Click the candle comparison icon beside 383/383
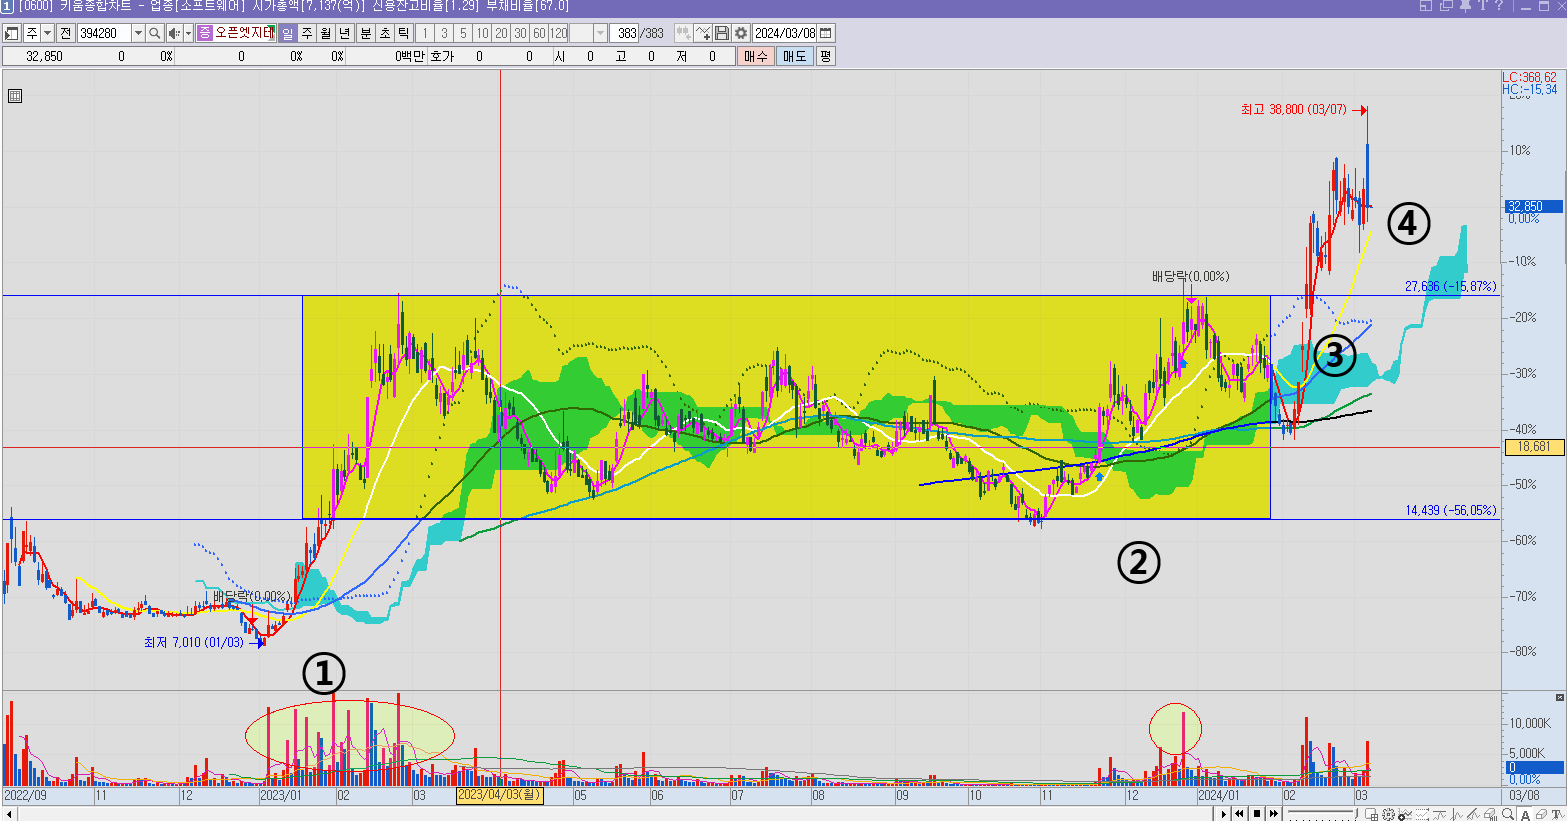1567x821 pixels. [x=684, y=33]
